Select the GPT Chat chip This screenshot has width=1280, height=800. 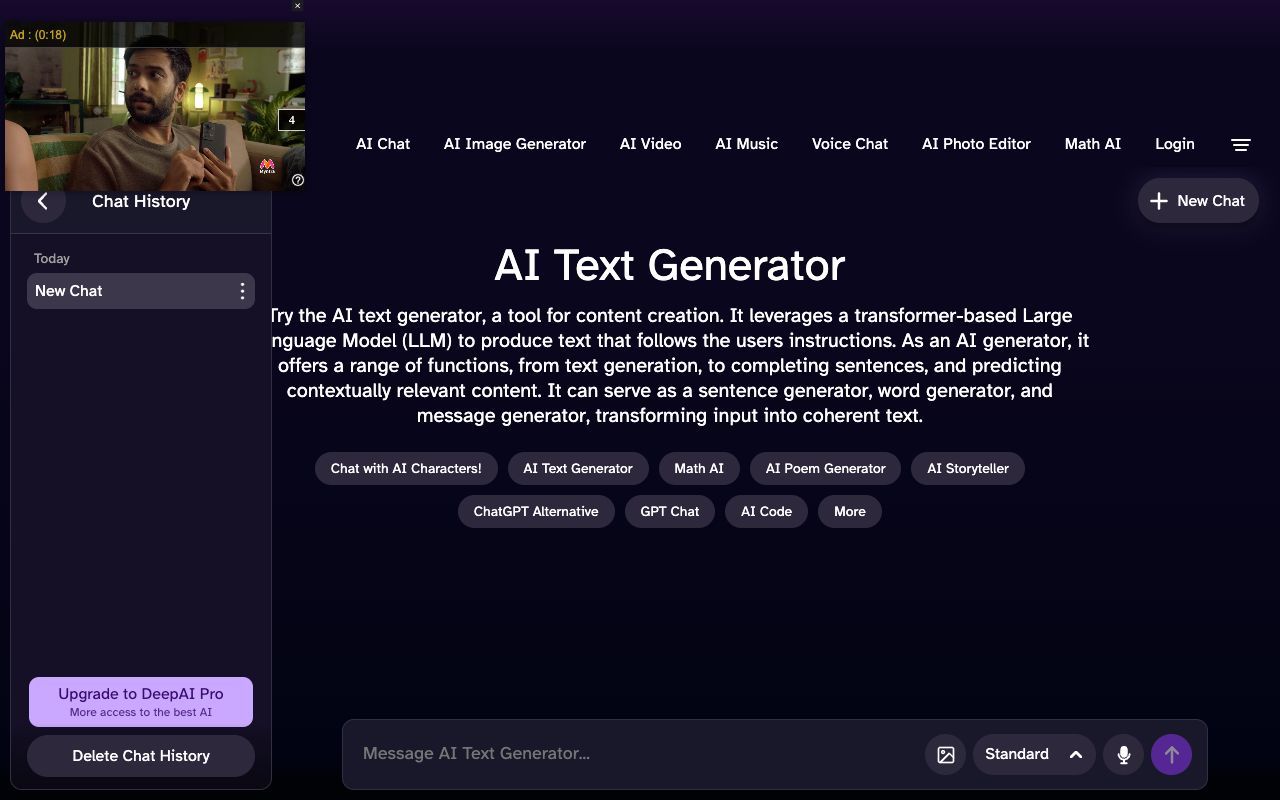(670, 512)
